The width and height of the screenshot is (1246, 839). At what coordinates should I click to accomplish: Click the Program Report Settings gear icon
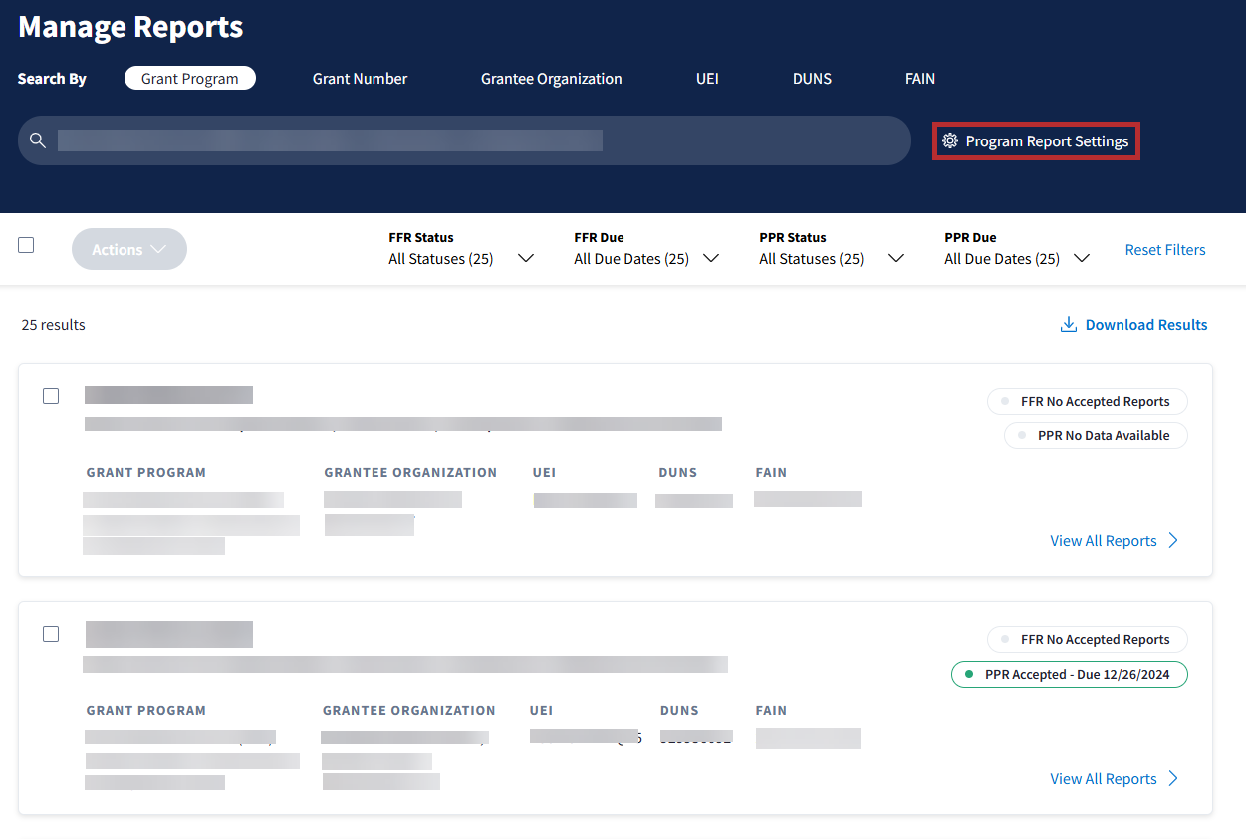tap(950, 142)
